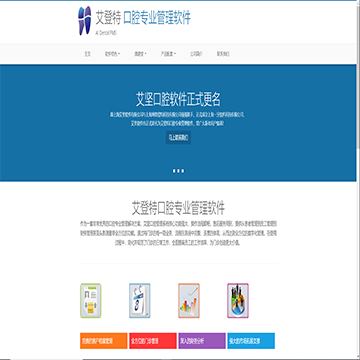Screen dimensions: 360x360
Task: Open the first navigation item, Home
Action: tap(87, 54)
